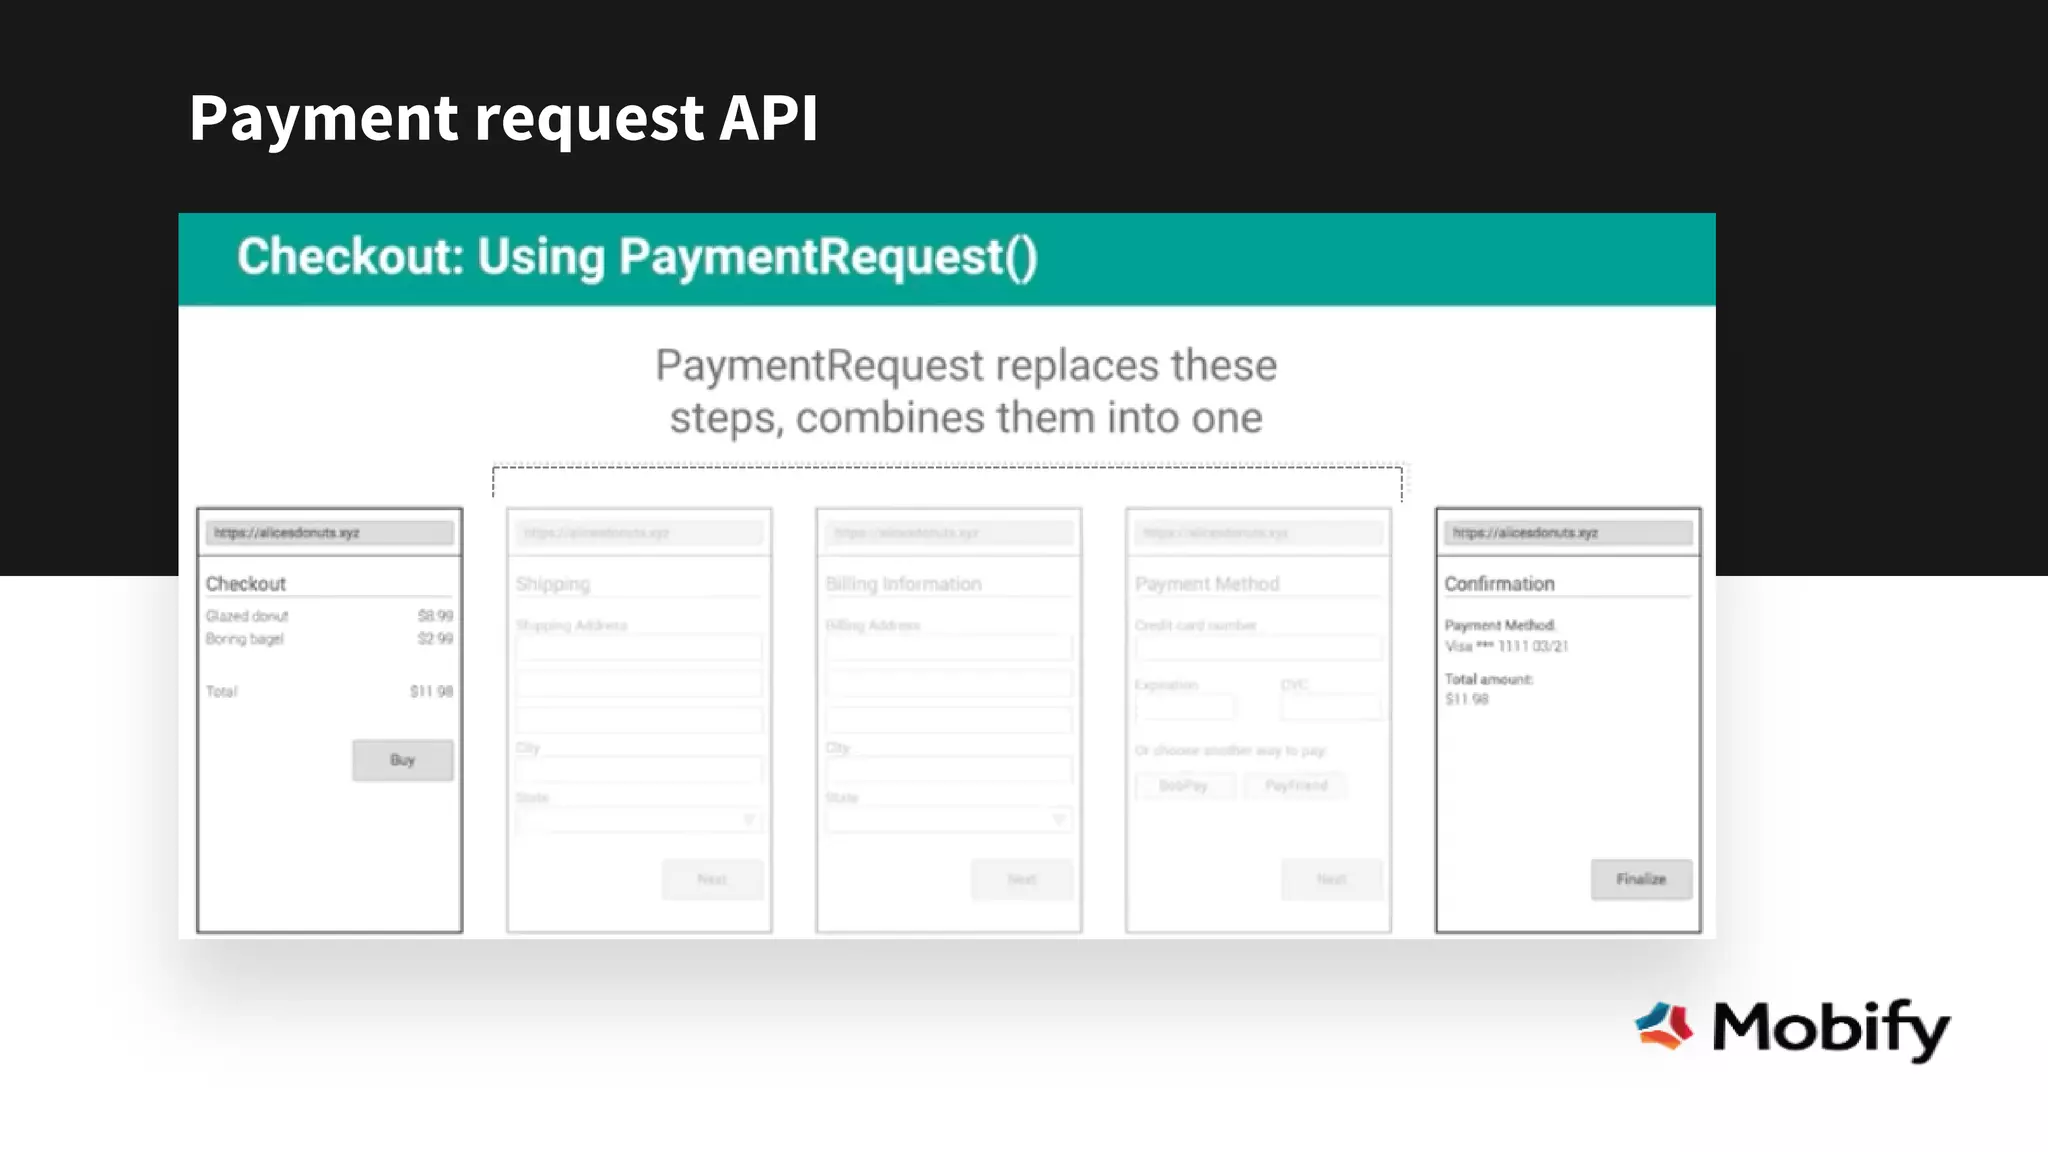This screenshot has height=1152, width=2048.
Task: Click the Payment Method mockup URL bar
Action: (x=1258, y=533)
